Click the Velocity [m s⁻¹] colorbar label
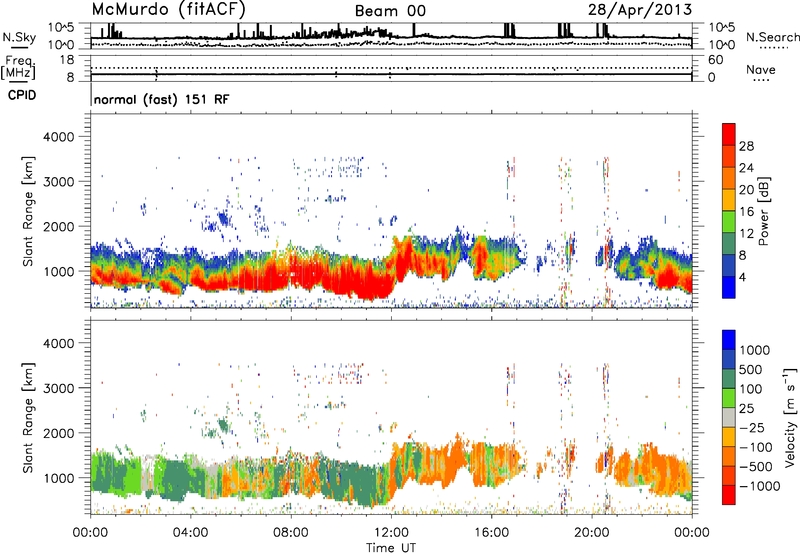The height and width of the screenshot is (554, 800). [x=790, y=417]
